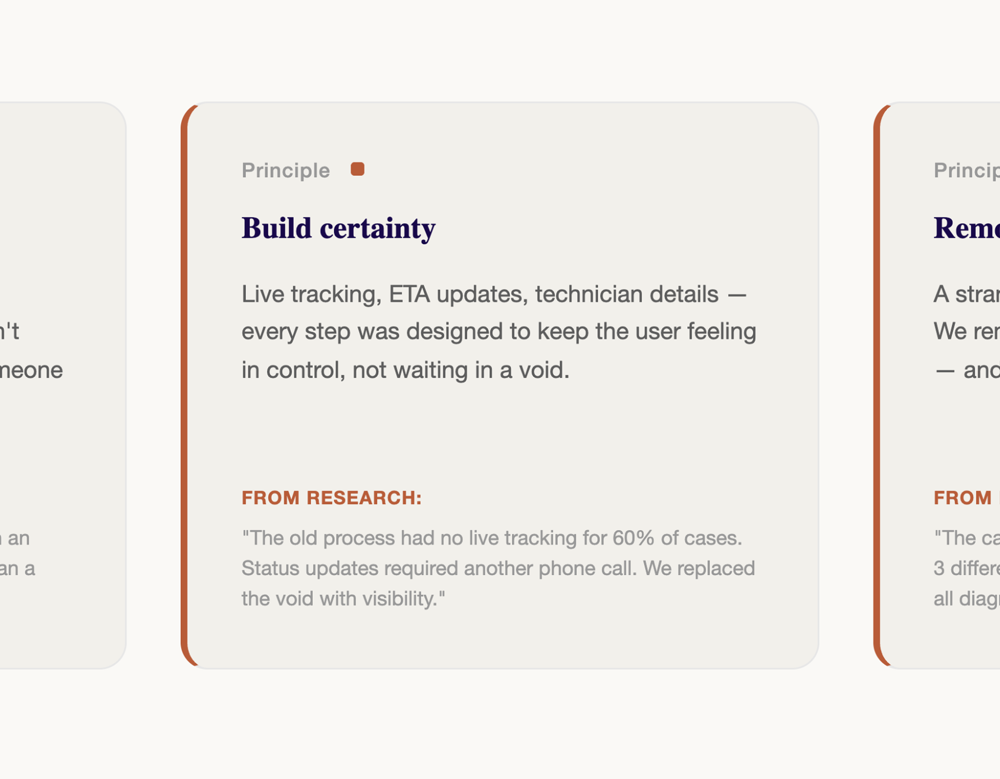Click the orange square icon beside Principle
The image size is (1000, 779).
point(358,169)
